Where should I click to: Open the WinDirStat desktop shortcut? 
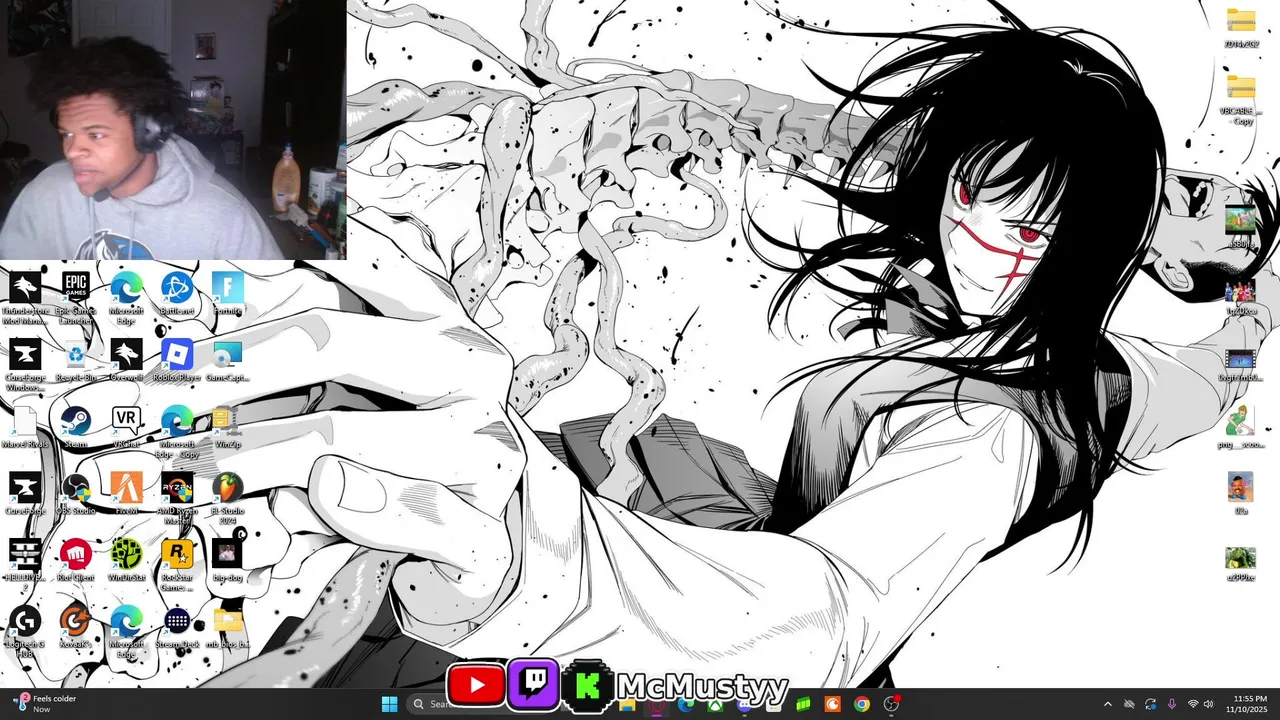(126, 561)
